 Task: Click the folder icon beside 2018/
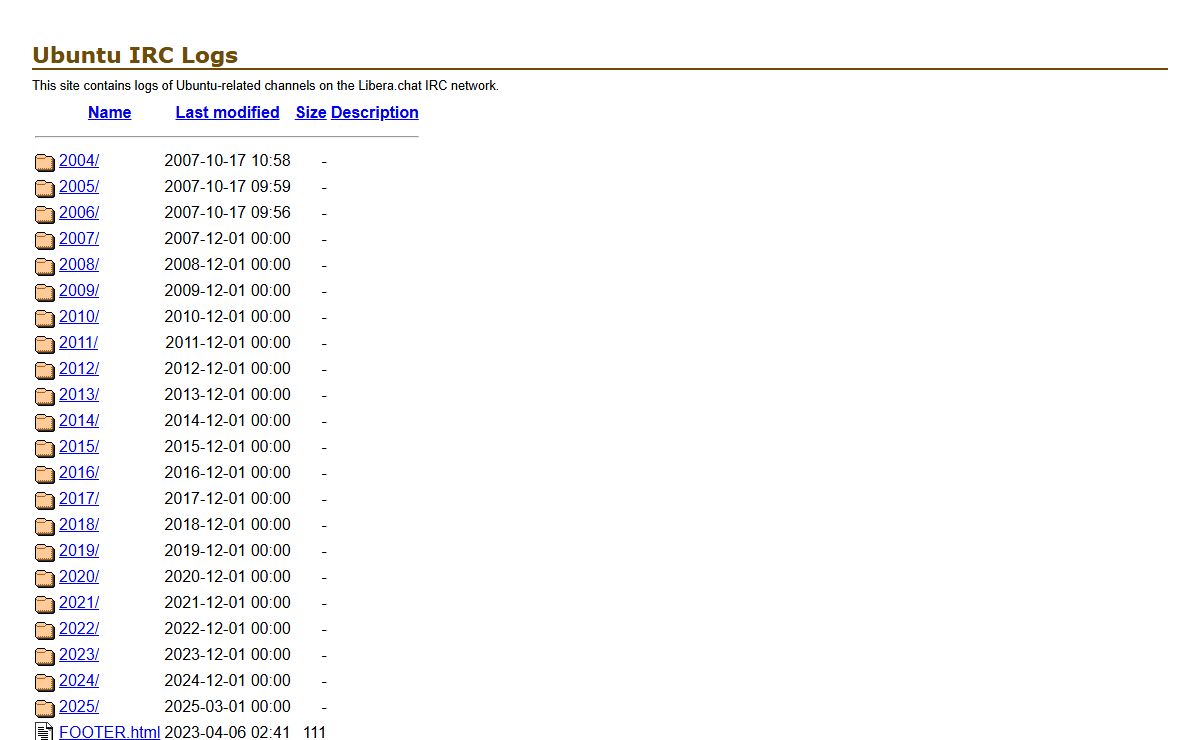(45, 526)
